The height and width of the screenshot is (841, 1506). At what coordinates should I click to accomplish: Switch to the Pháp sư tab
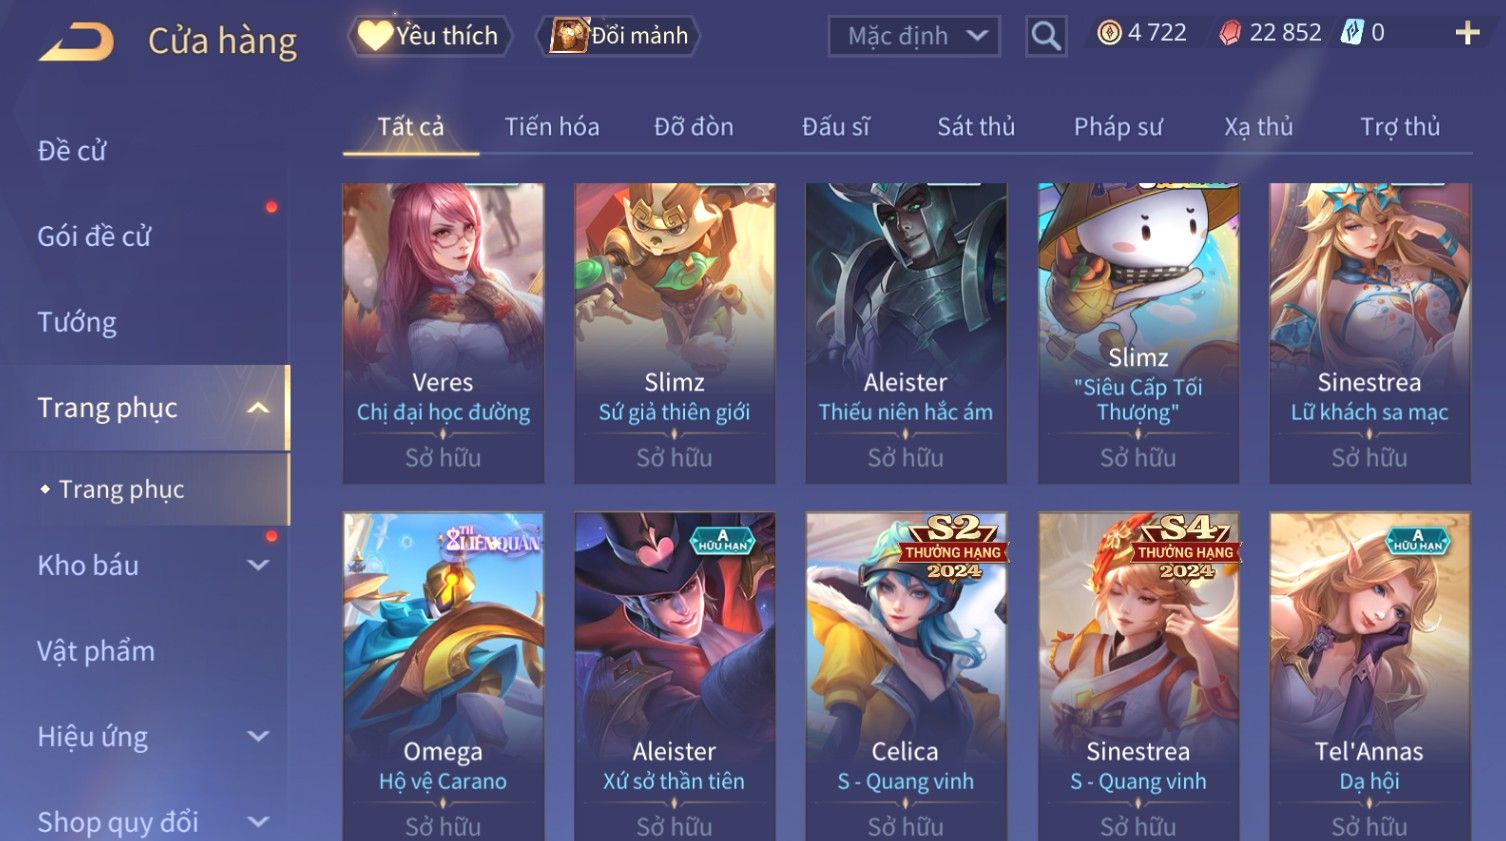1118,127
